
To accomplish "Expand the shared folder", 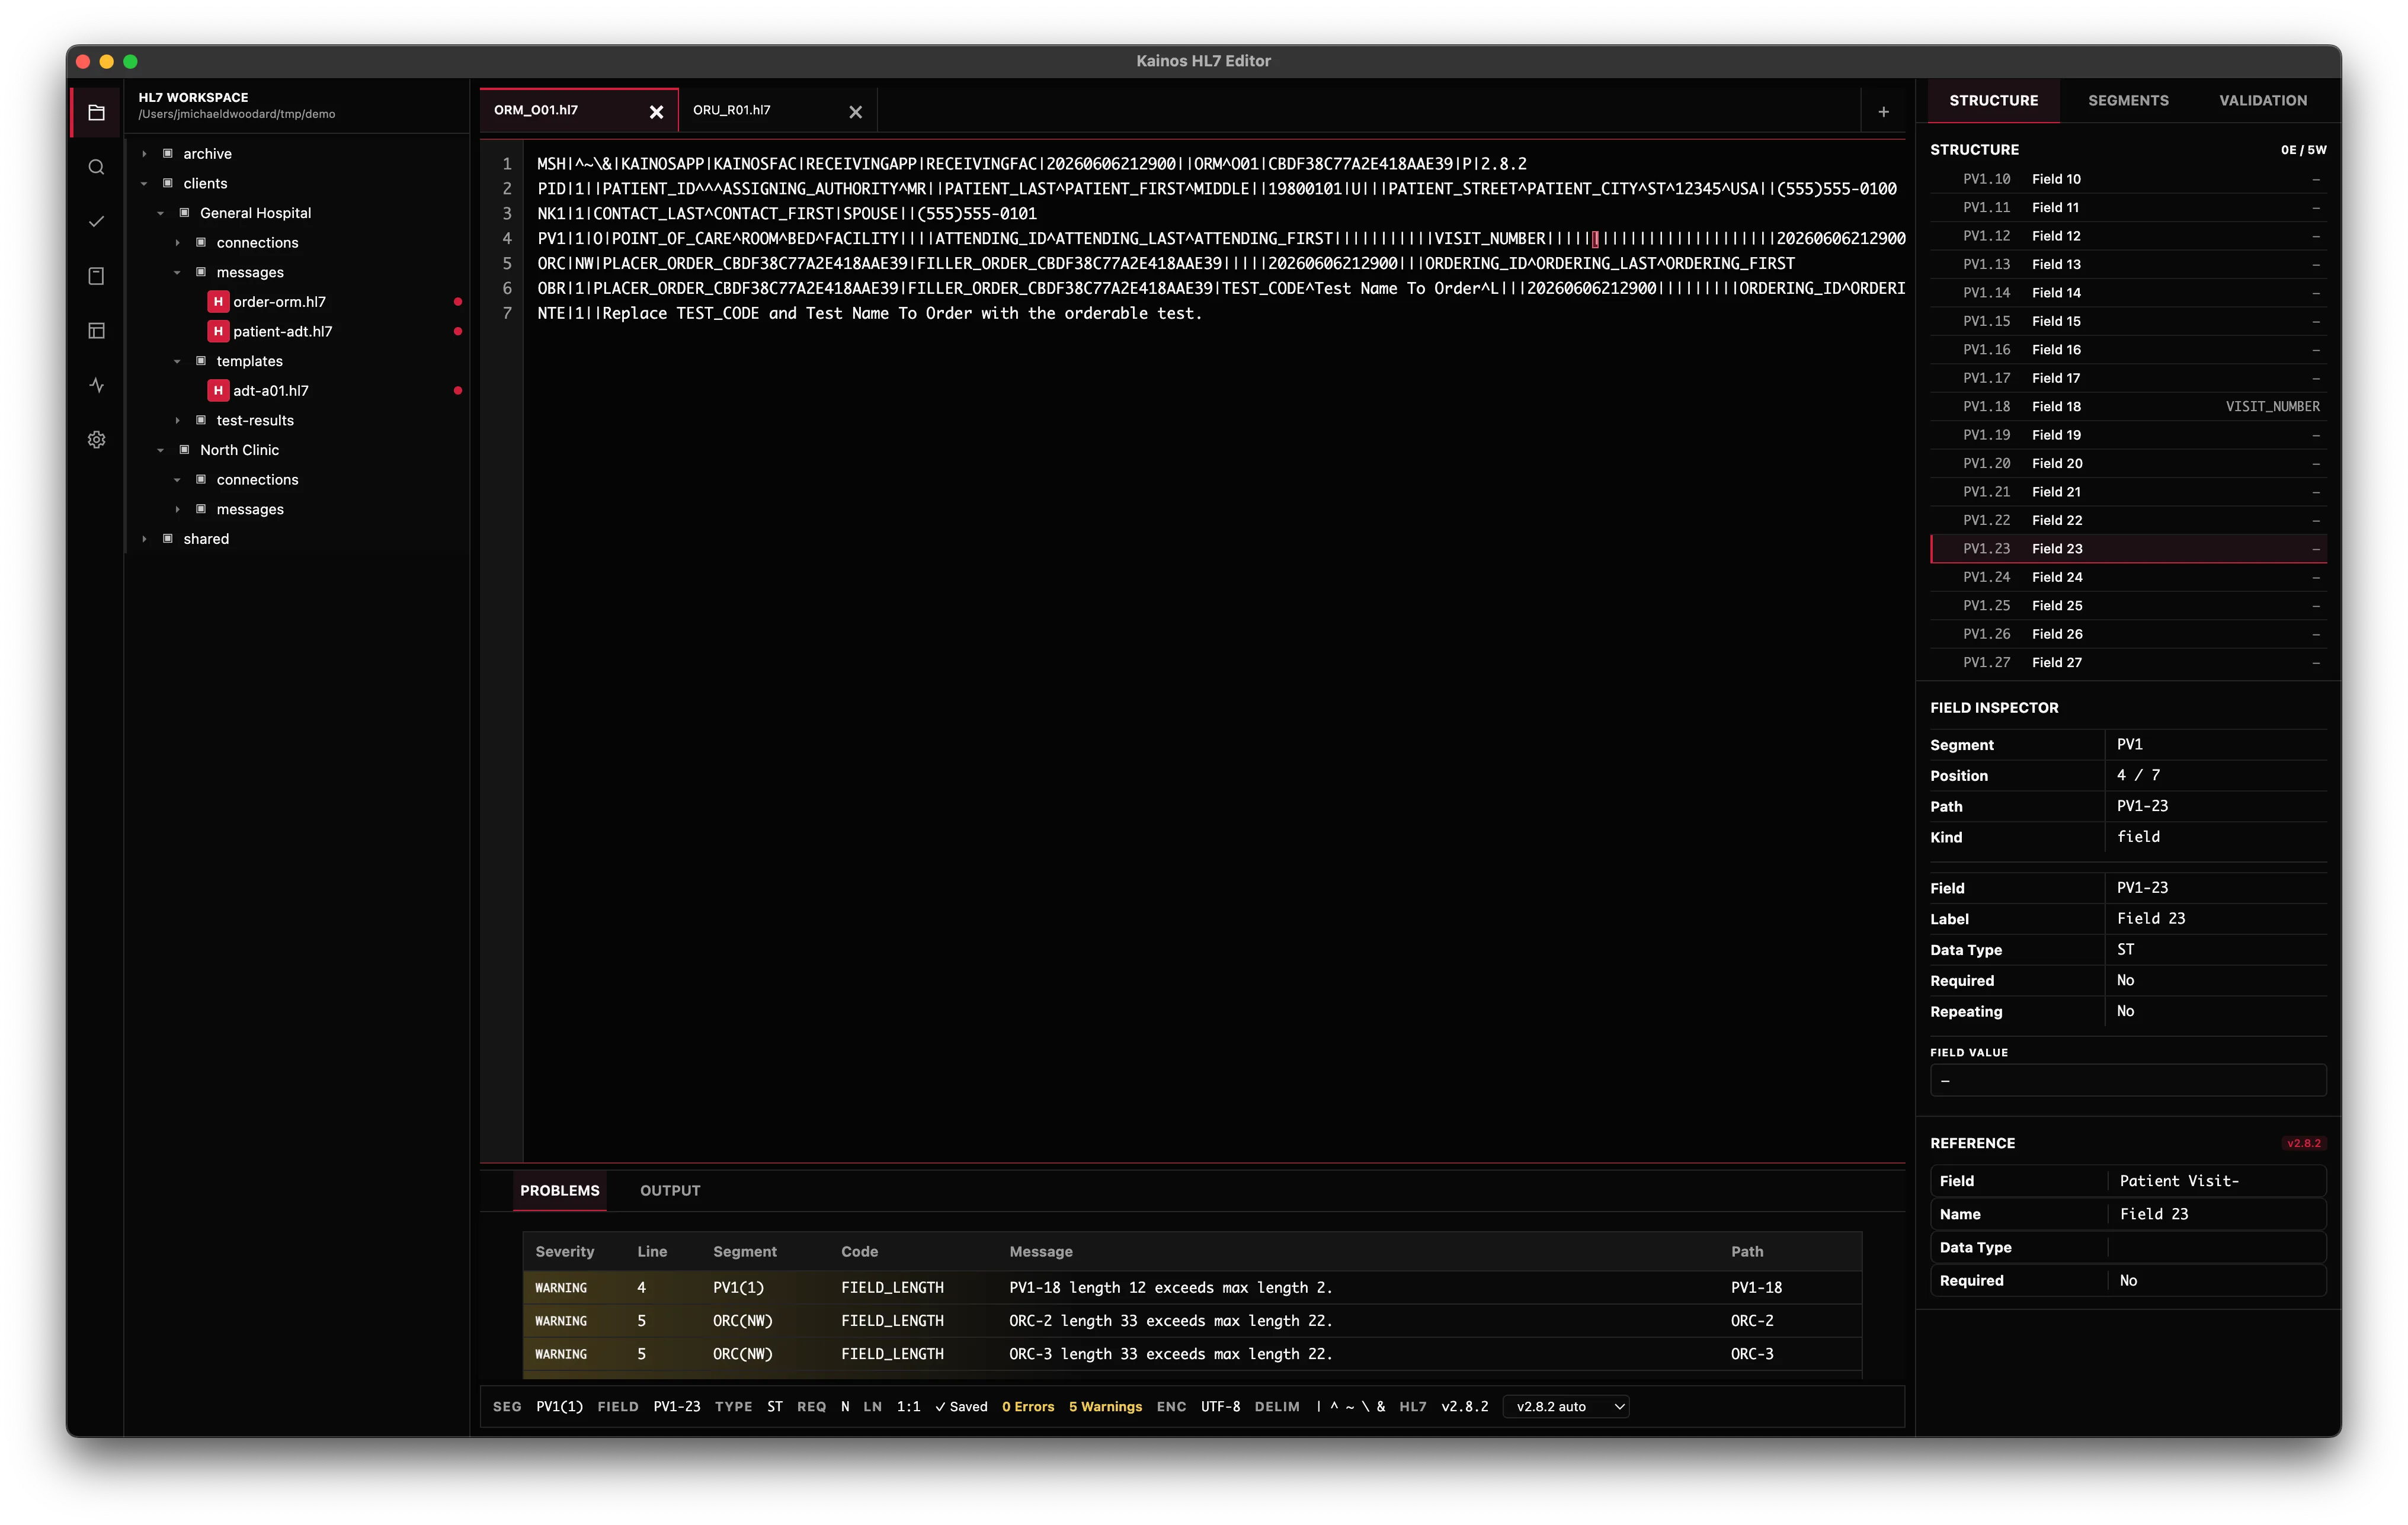I will [144, 538].
